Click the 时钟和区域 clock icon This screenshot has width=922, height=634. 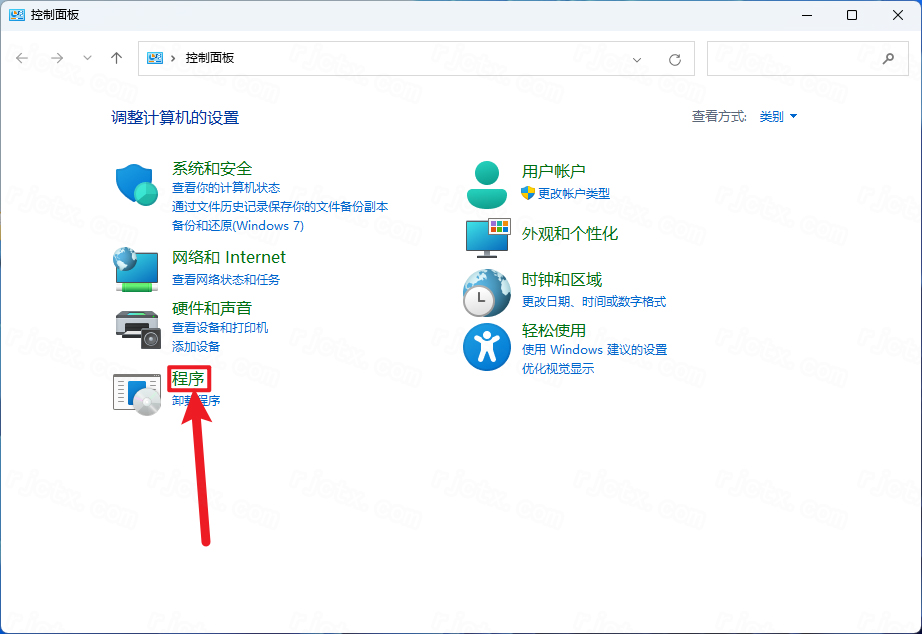(487, 293)
